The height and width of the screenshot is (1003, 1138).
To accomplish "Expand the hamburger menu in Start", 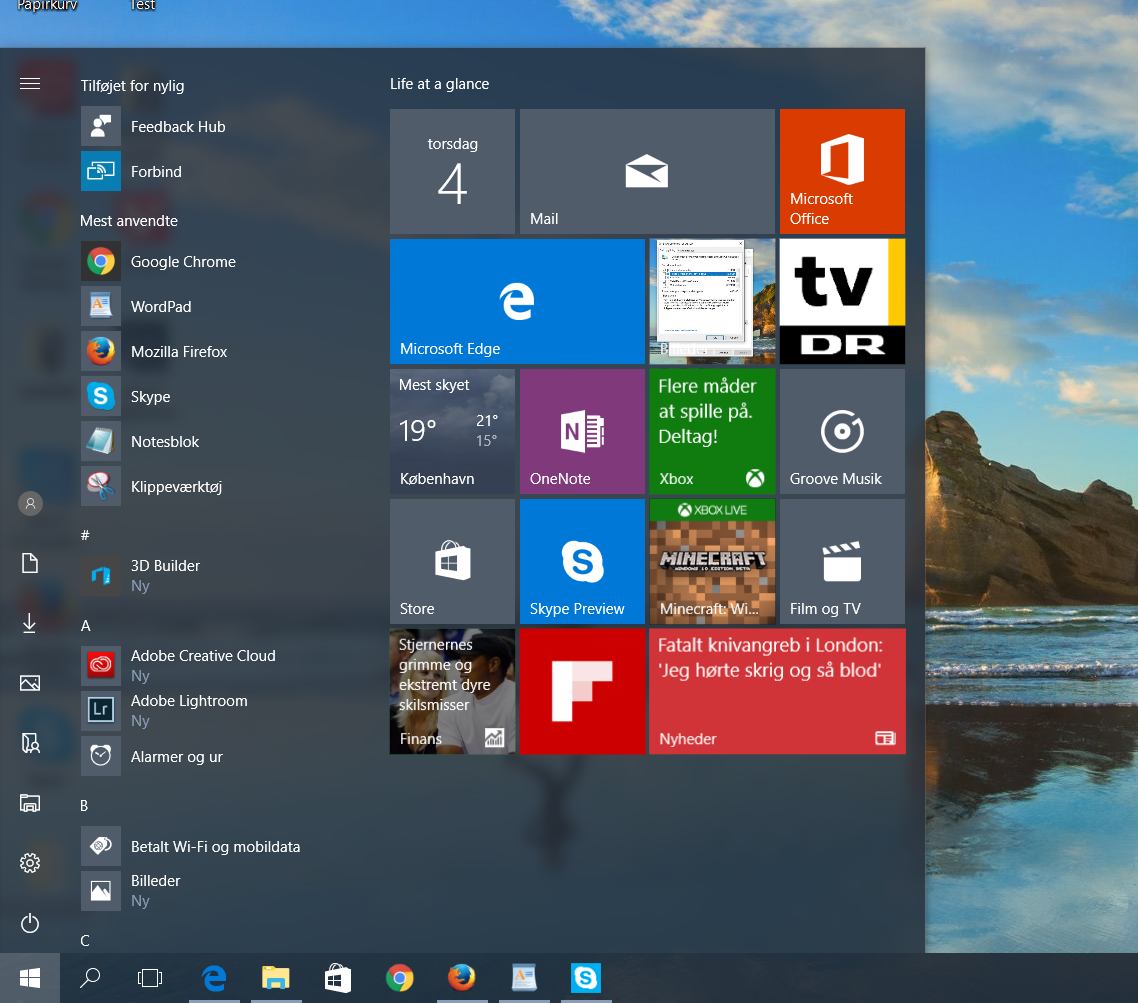I will click(x=30, y=83).
